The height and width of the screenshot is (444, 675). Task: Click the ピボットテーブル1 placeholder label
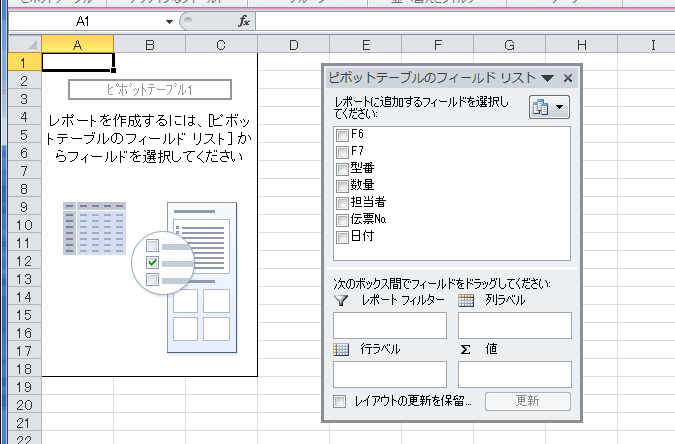pyautogui.click(x=149, y=89)
